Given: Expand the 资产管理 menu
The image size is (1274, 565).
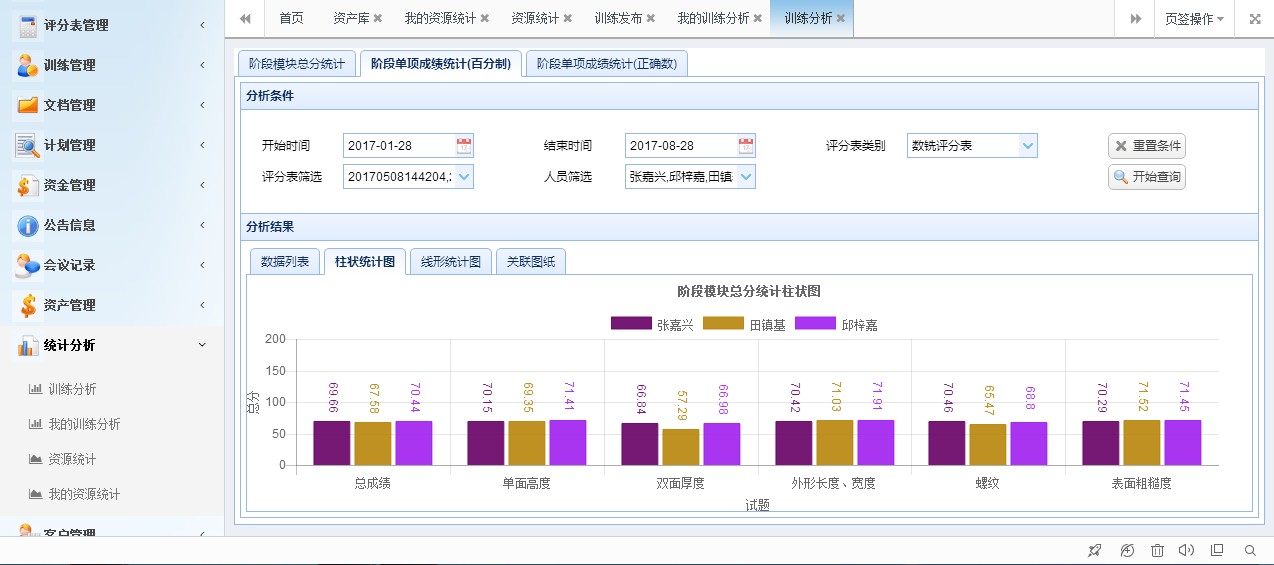Looking at the screenshot, I should 202,305.
